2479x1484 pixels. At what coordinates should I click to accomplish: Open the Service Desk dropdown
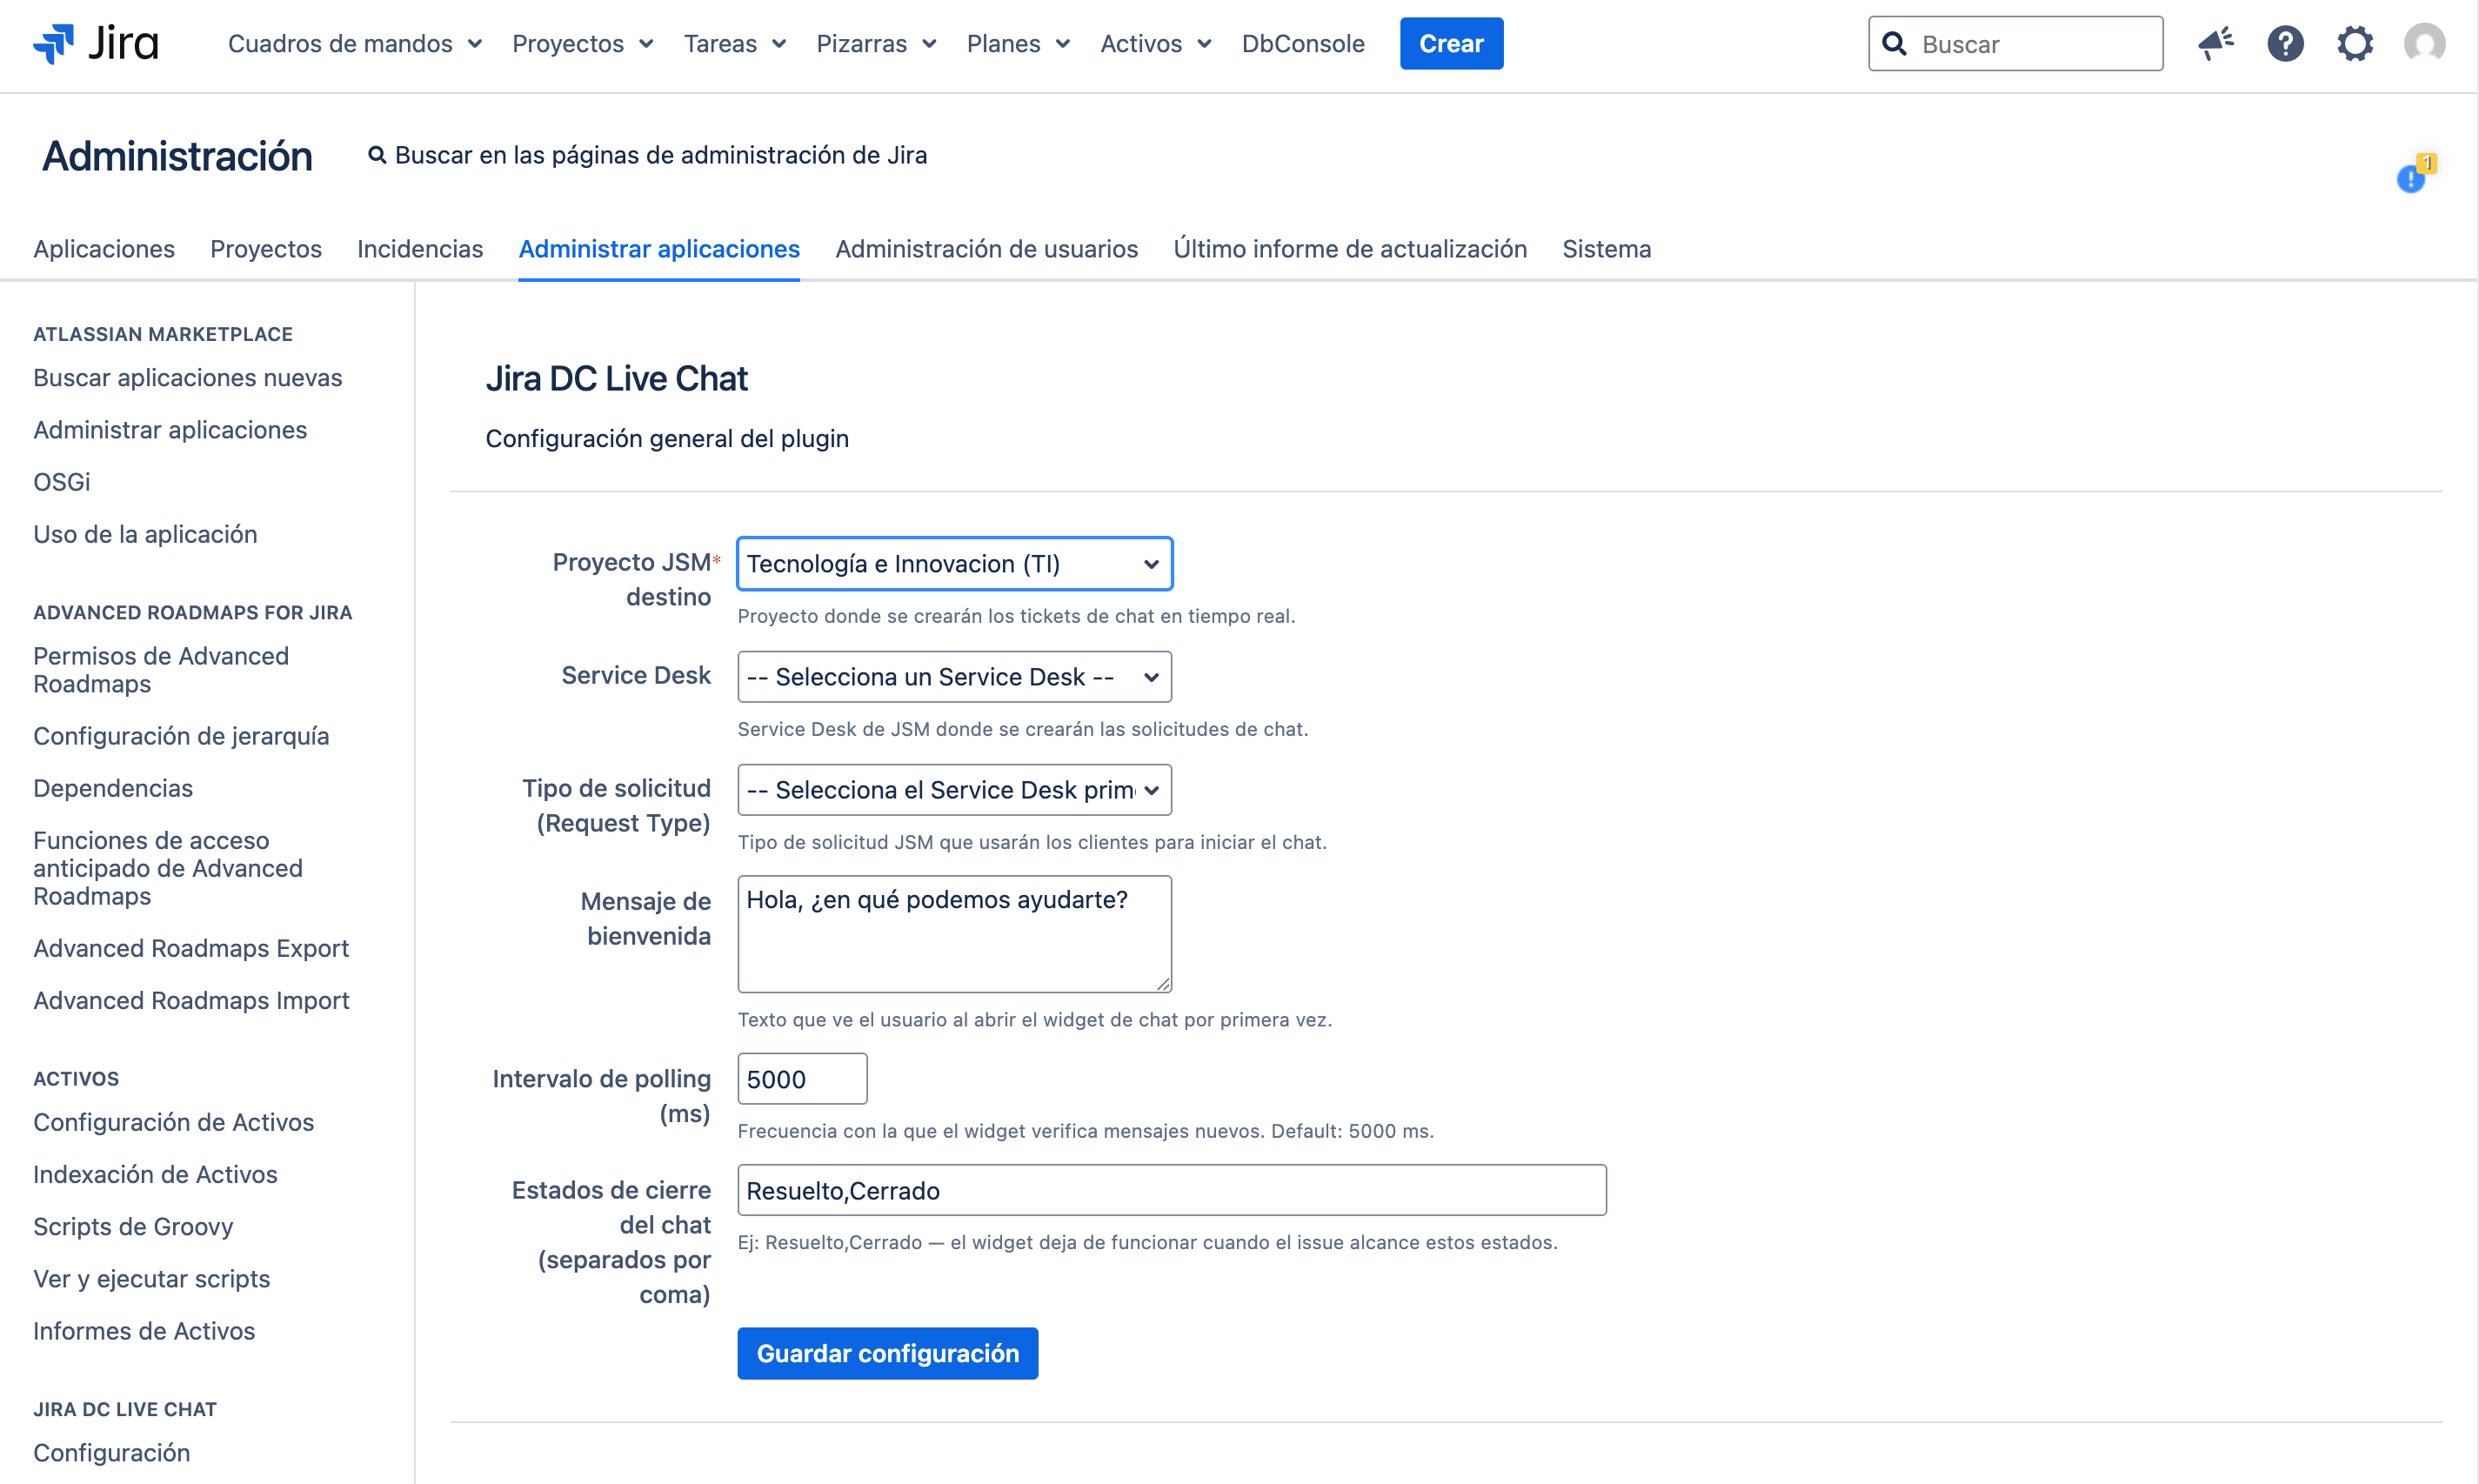(954, 677)
